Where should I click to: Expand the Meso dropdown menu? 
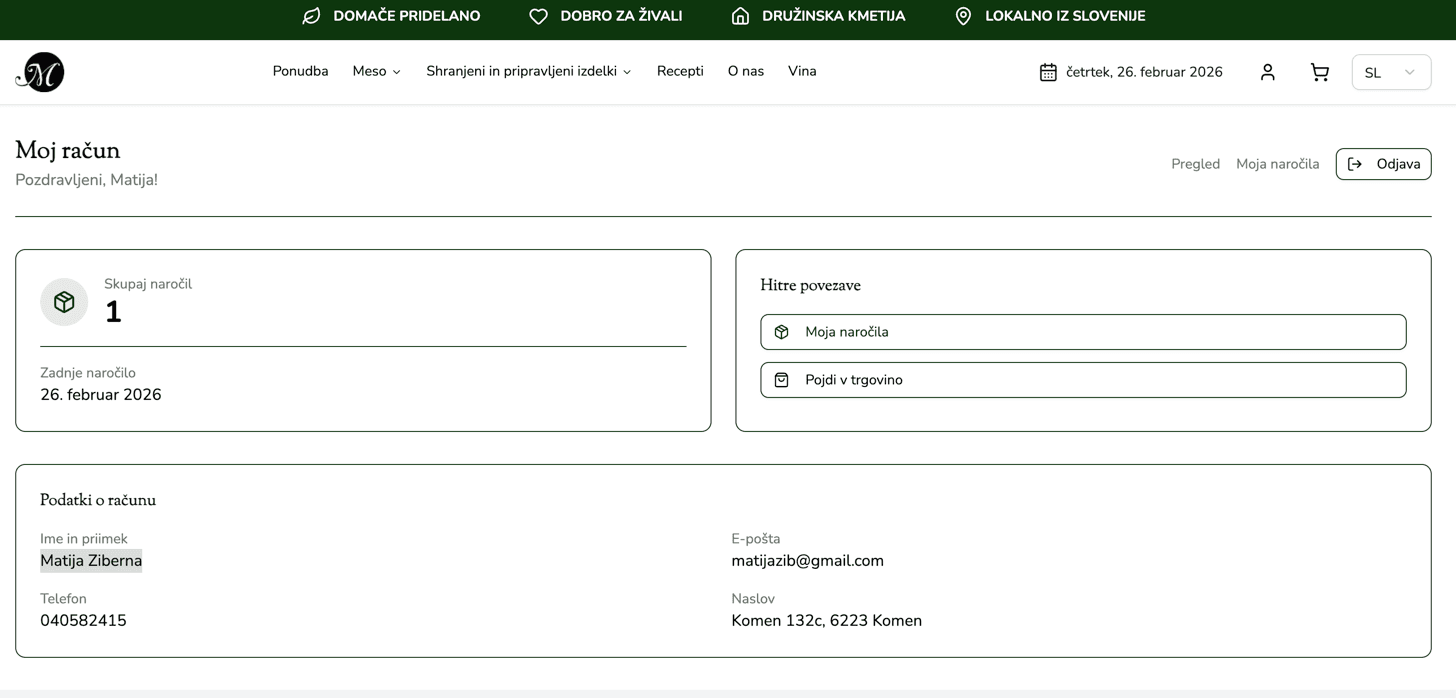click(376, 72)
